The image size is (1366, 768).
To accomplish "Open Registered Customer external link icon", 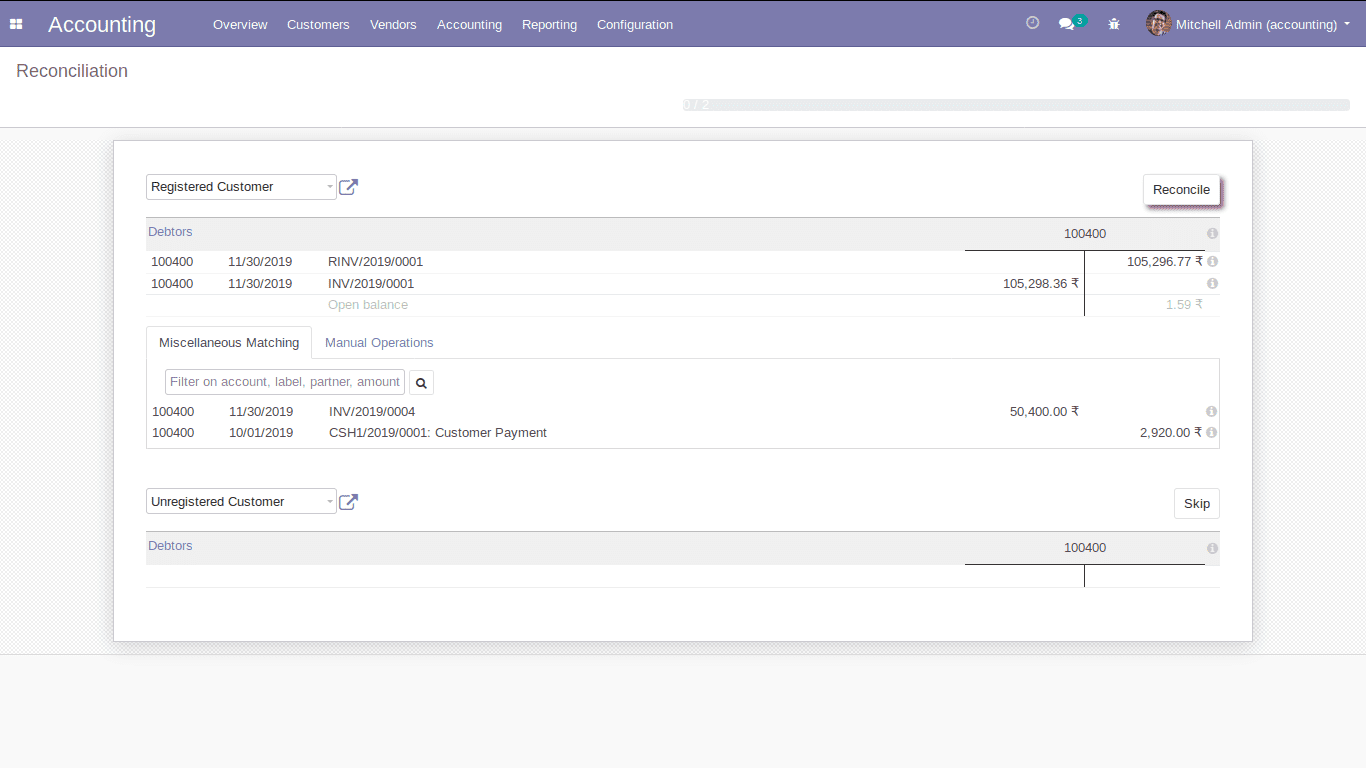I will (348, 187).
